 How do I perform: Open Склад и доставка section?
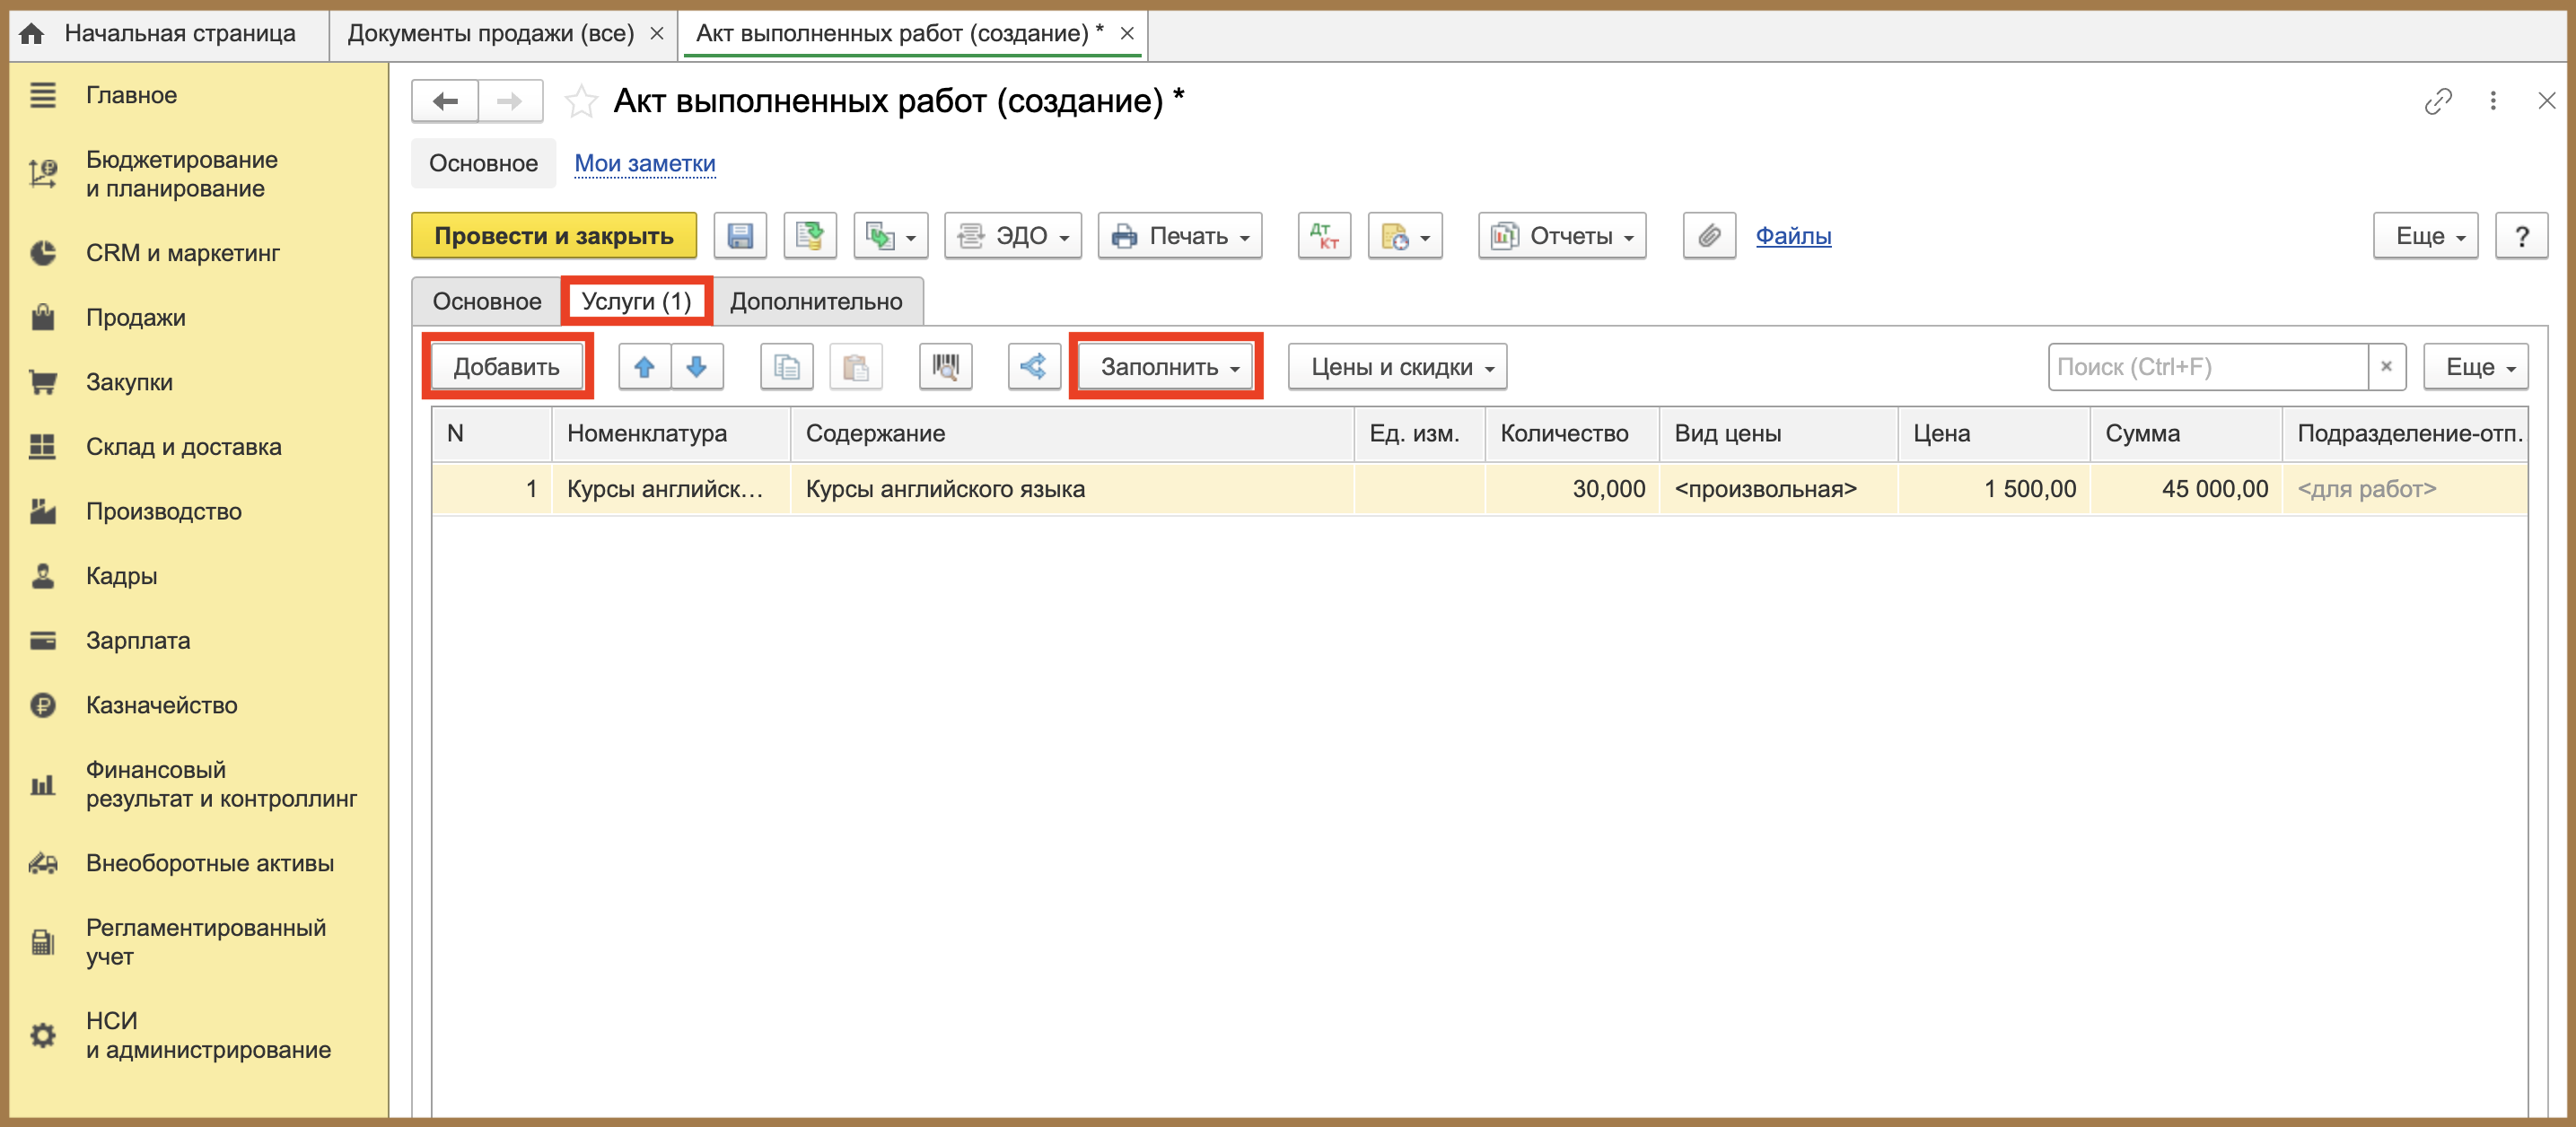[x=184, y=447]
